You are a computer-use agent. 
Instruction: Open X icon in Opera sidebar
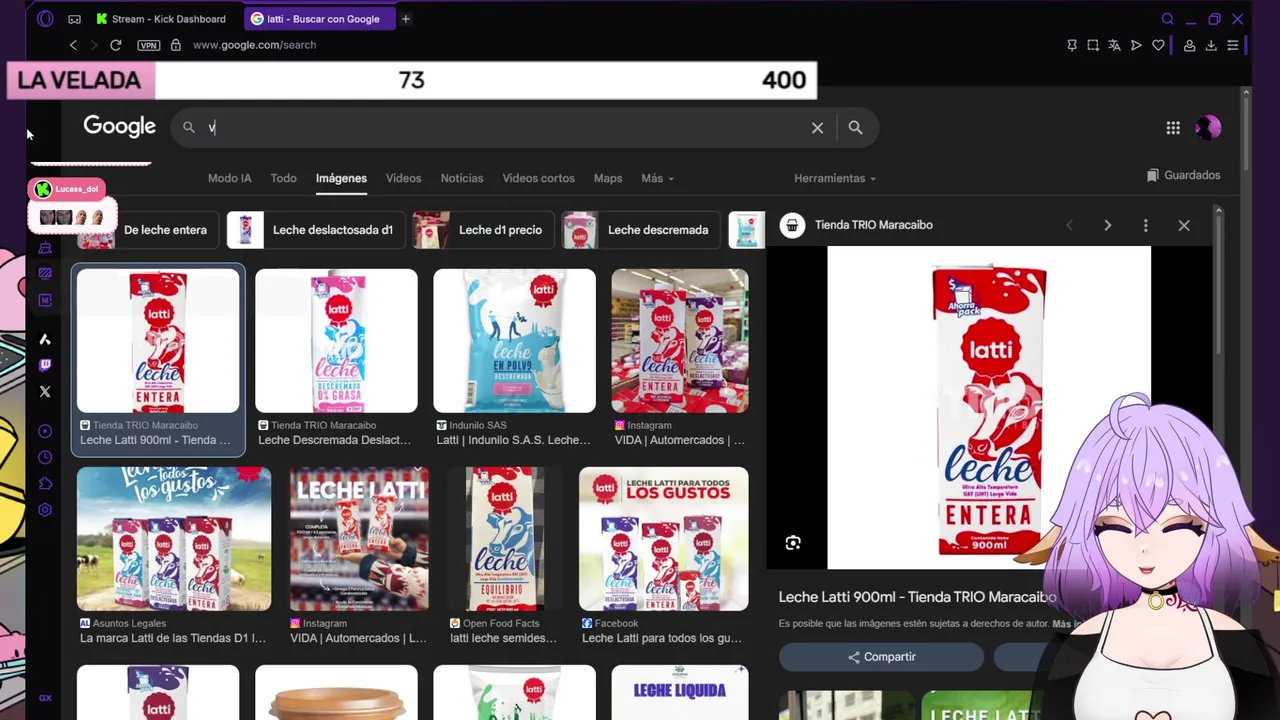[x=45, y=392]
